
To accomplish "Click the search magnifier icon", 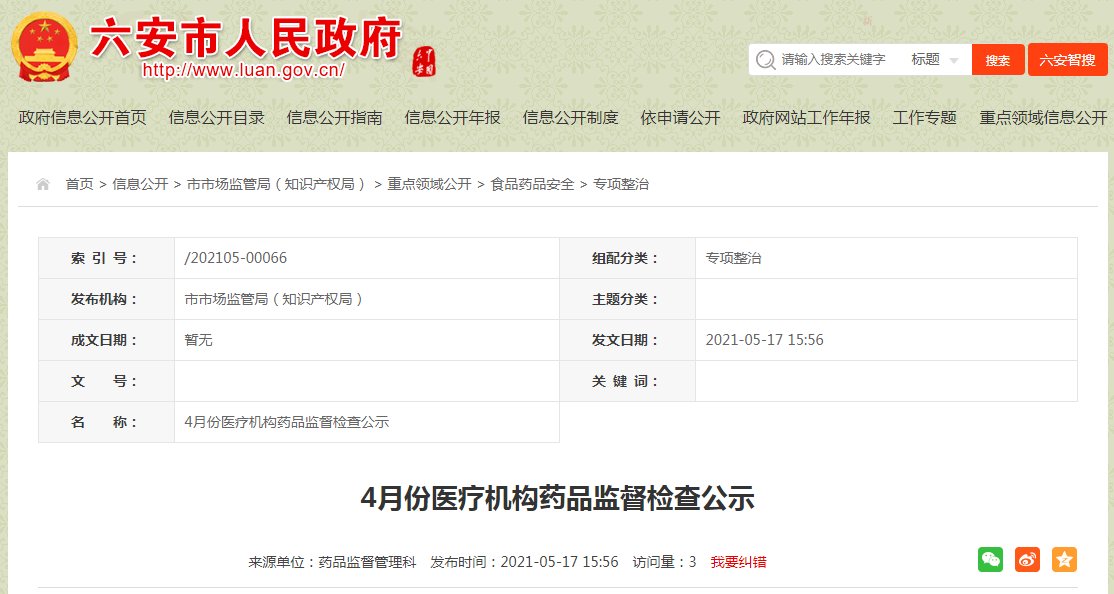I will click(x=765, y=60).
